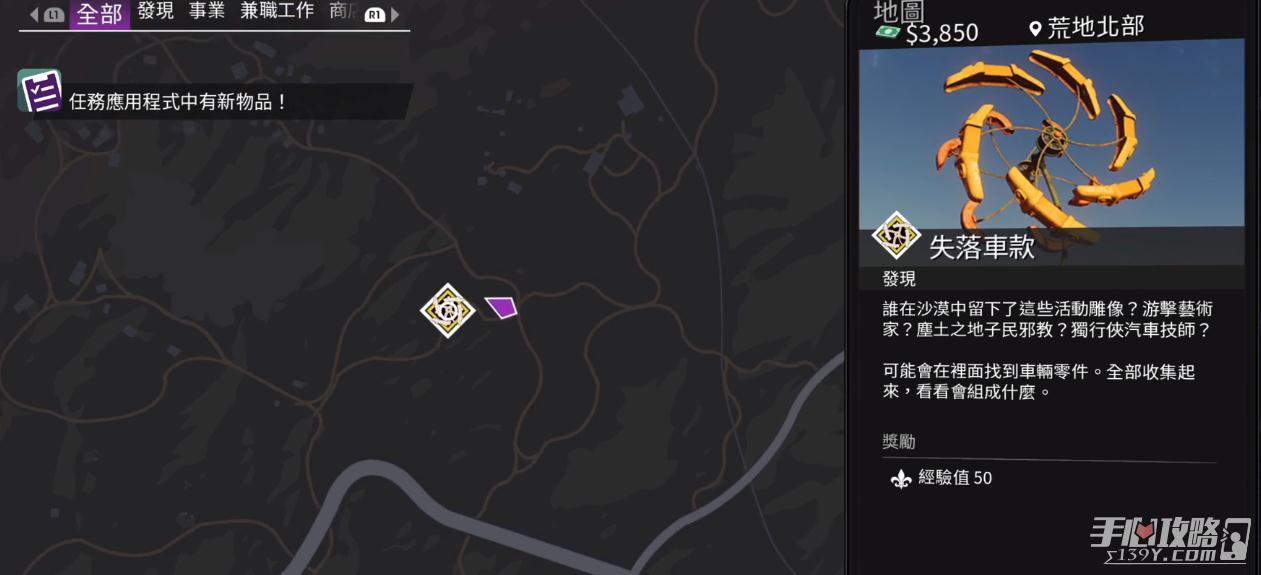Image resolution: width=1261 pixels, height=575 pixels.
Task: Click the orange car-door sculpture preview image
Action: coord(1052,140)
